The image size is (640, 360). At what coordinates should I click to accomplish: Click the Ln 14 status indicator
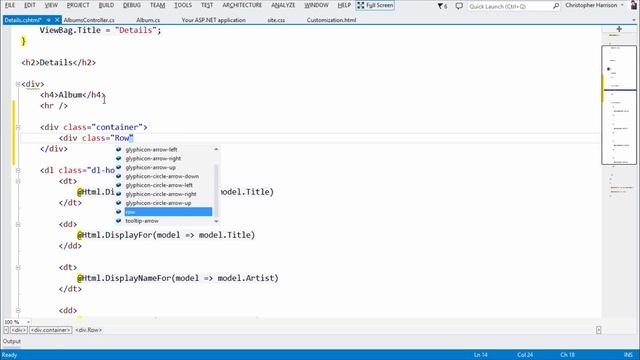click(x=481, y=355)
